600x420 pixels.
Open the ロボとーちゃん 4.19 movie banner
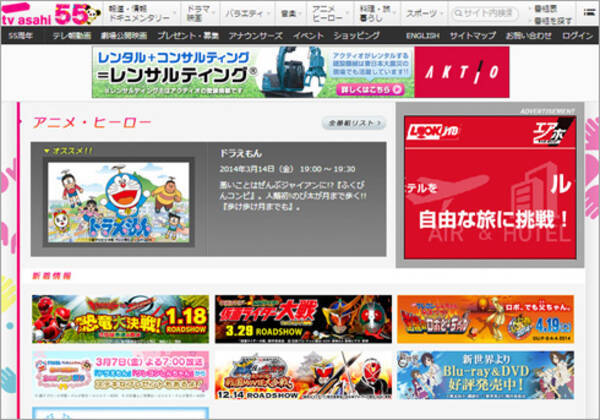486,319
